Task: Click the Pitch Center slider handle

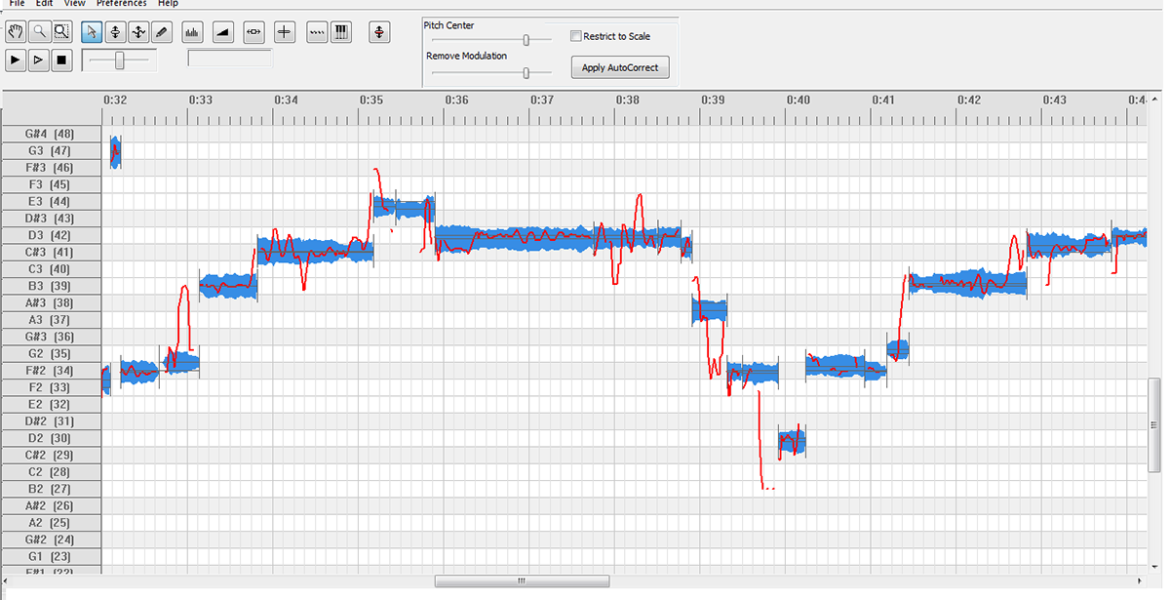Action: (526, 40)
